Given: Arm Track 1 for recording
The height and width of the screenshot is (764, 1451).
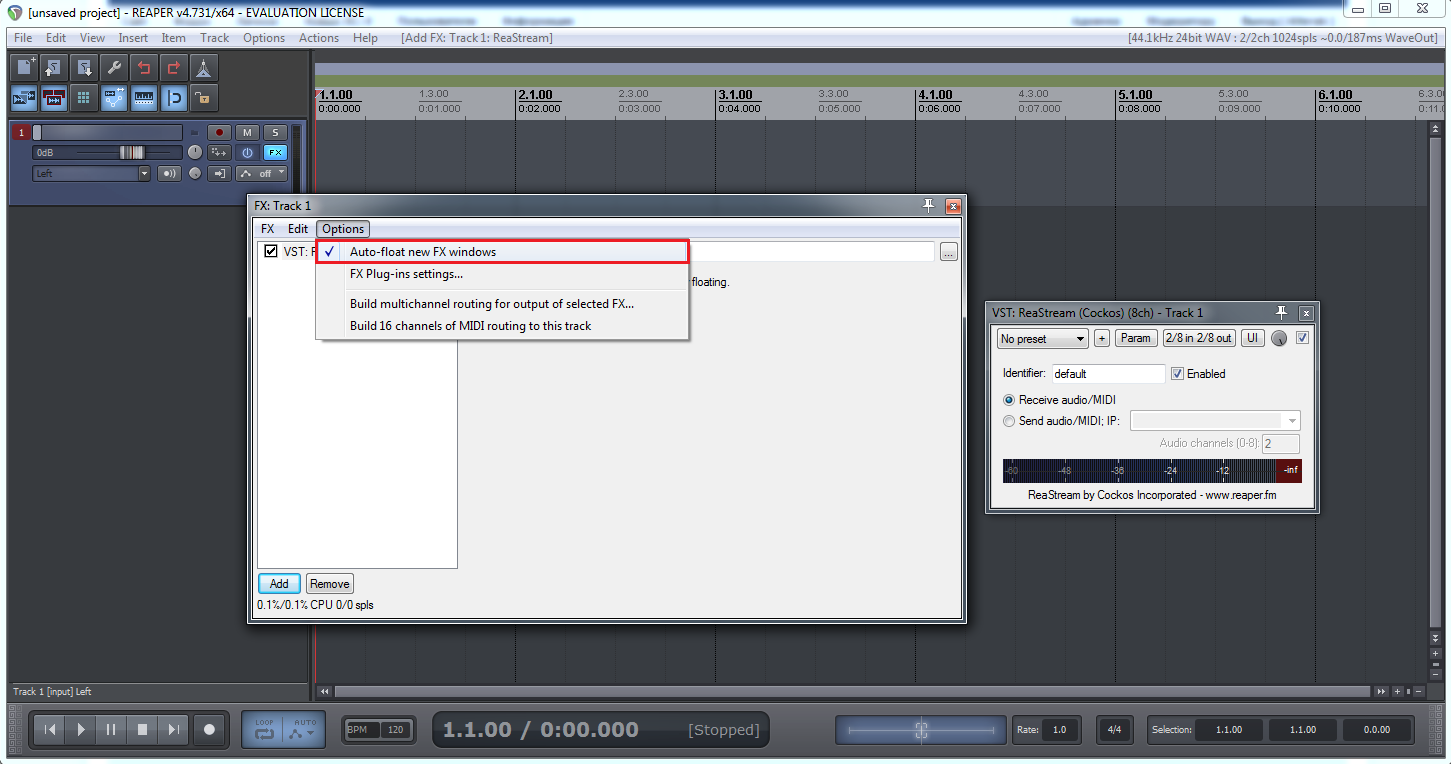Looking at the screenshot, I should (219, 133).
